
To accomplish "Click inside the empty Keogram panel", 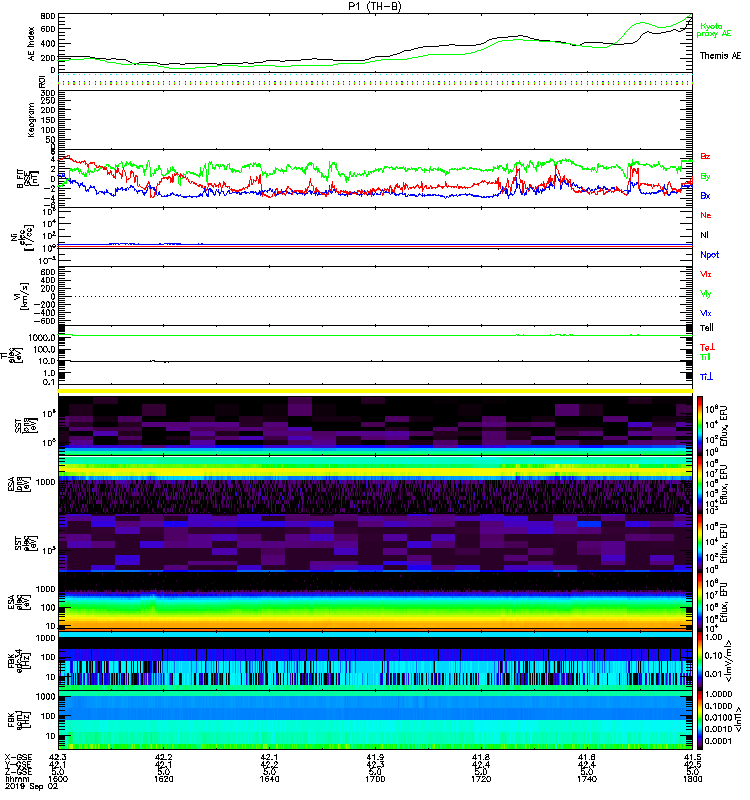I will pos(375,119).
